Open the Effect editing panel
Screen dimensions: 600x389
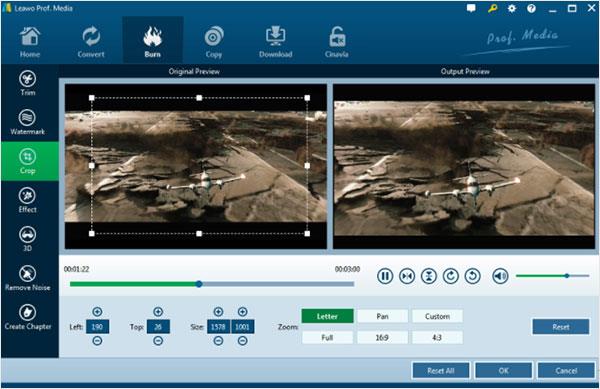28,200
